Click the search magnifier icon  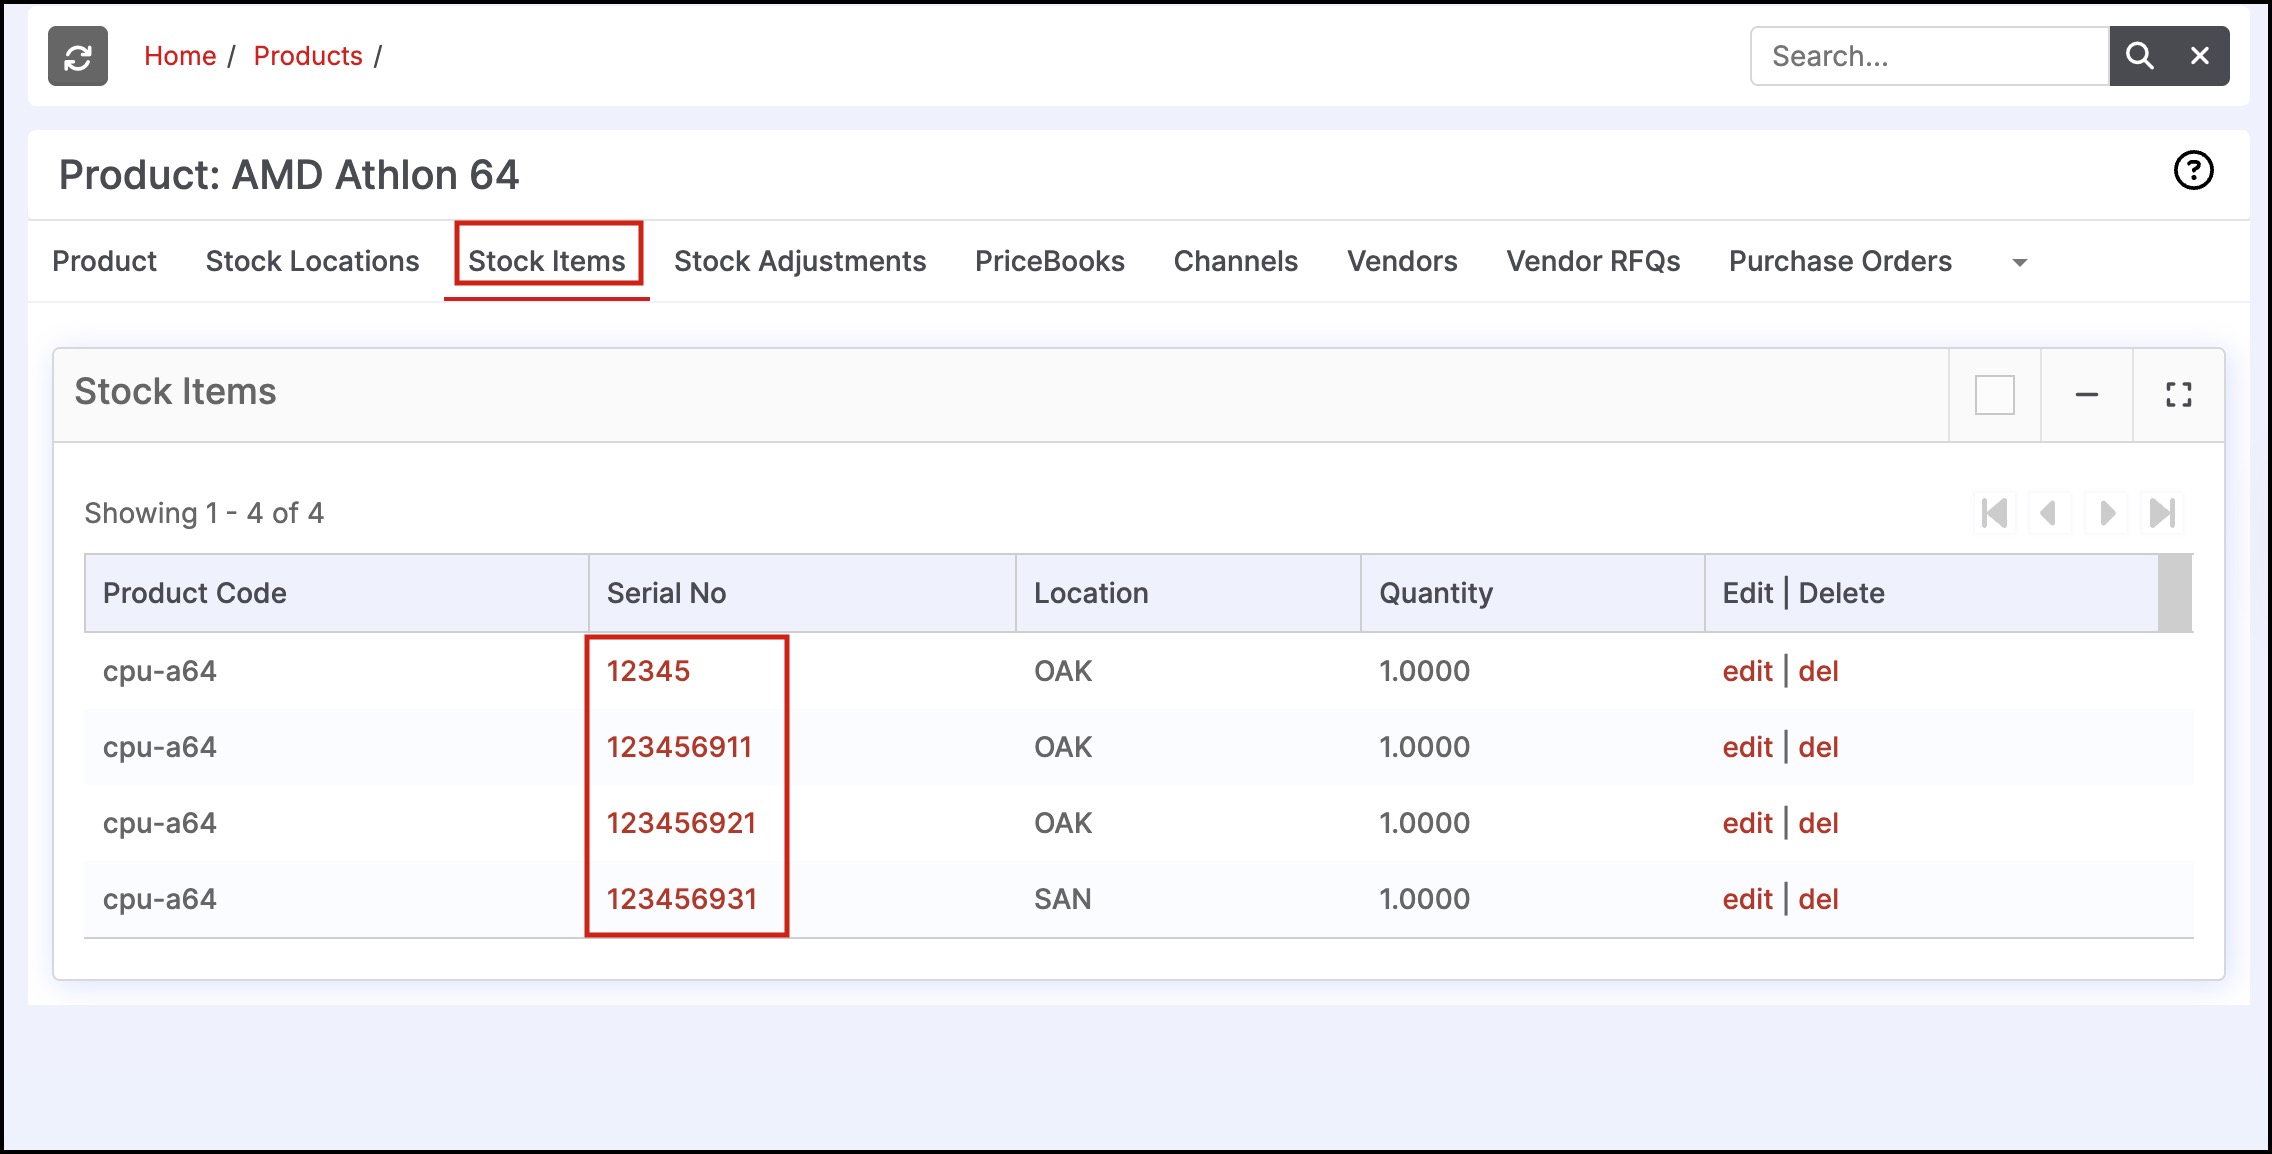tap(2139, 56)
